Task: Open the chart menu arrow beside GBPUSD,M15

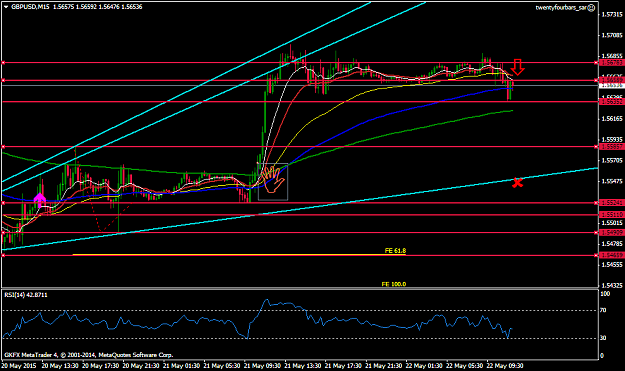Action: [6, 7]
